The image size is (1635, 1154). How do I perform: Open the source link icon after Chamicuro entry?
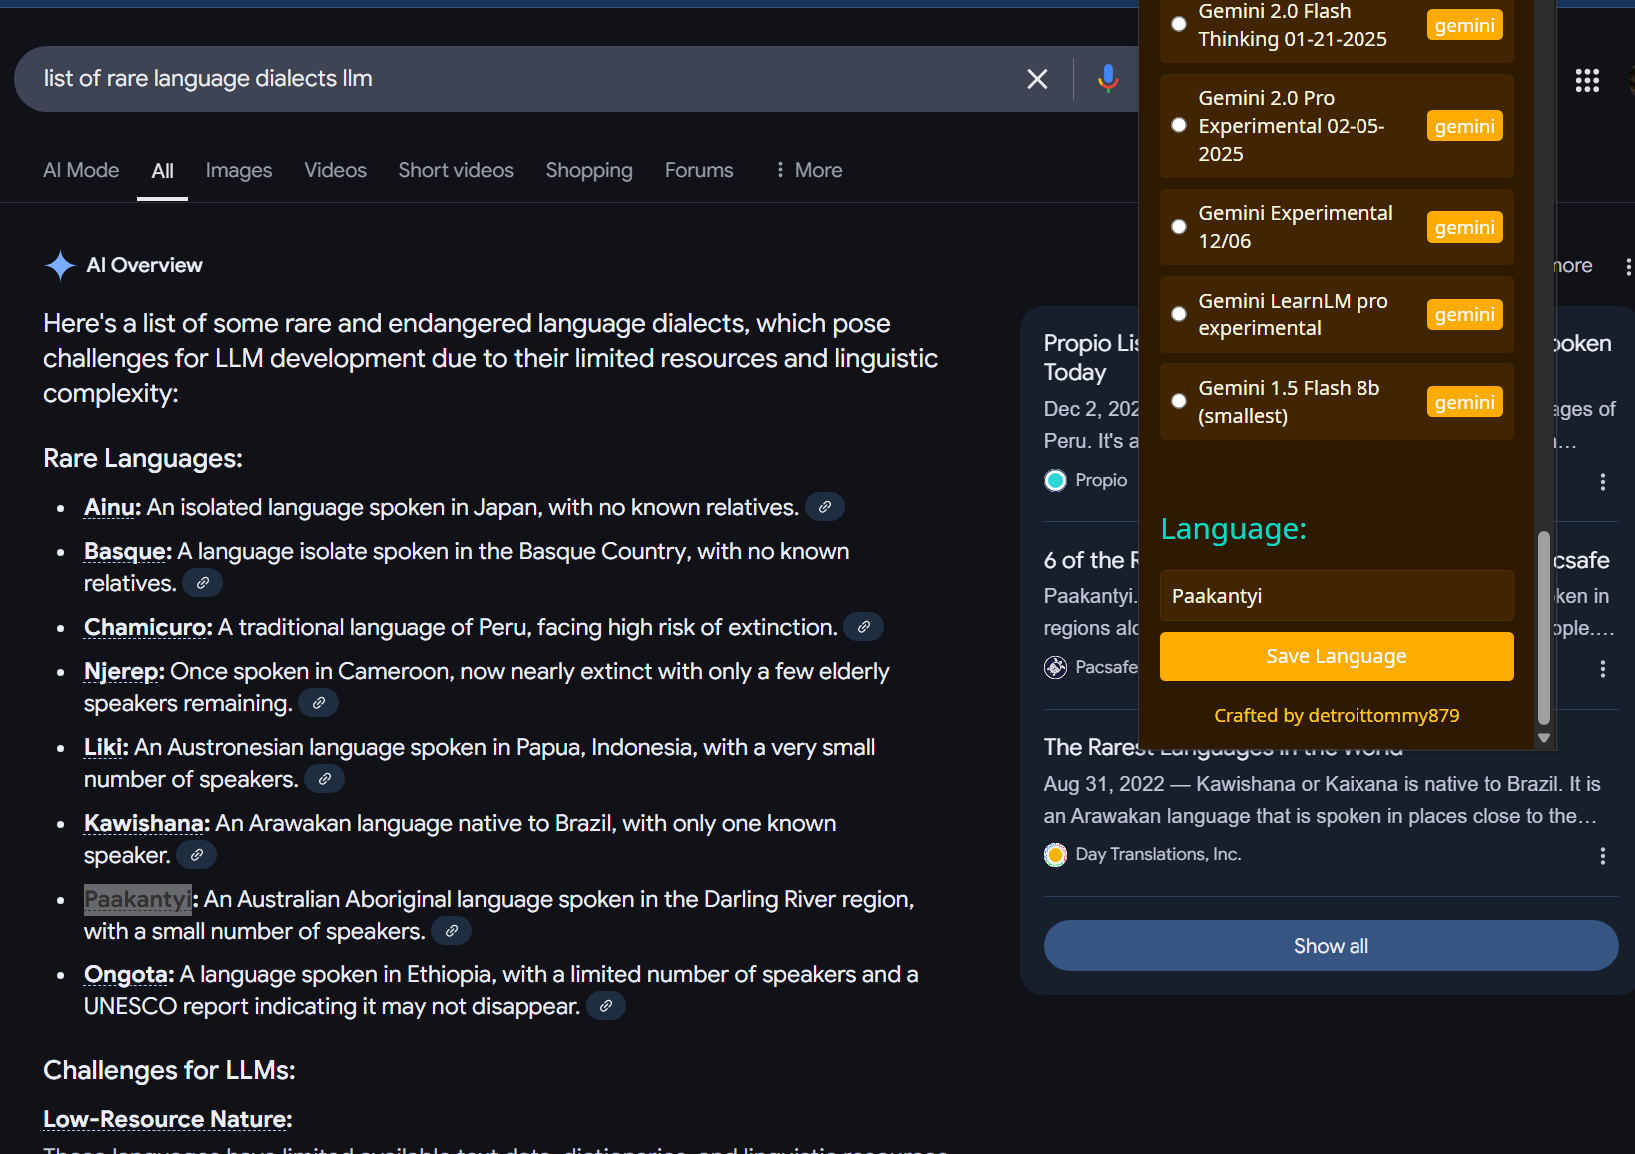[x=864, y=627]
